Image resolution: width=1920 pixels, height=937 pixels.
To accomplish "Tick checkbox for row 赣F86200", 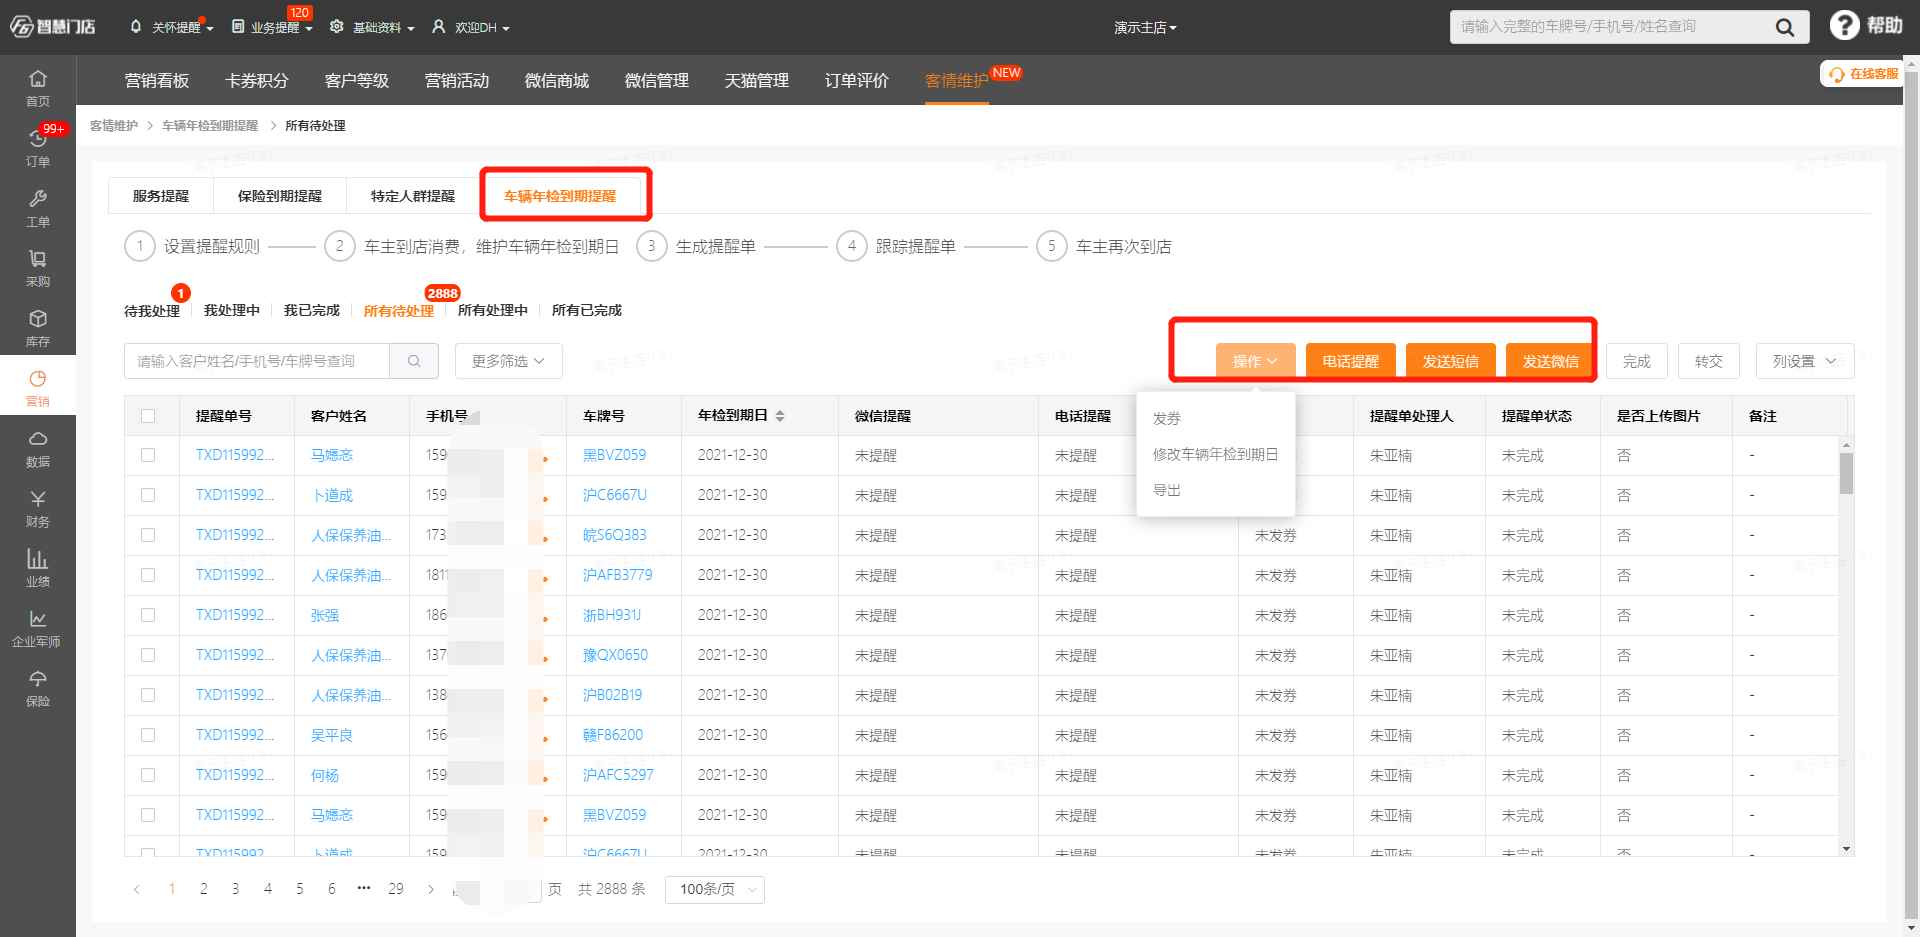I will (148, 735).
